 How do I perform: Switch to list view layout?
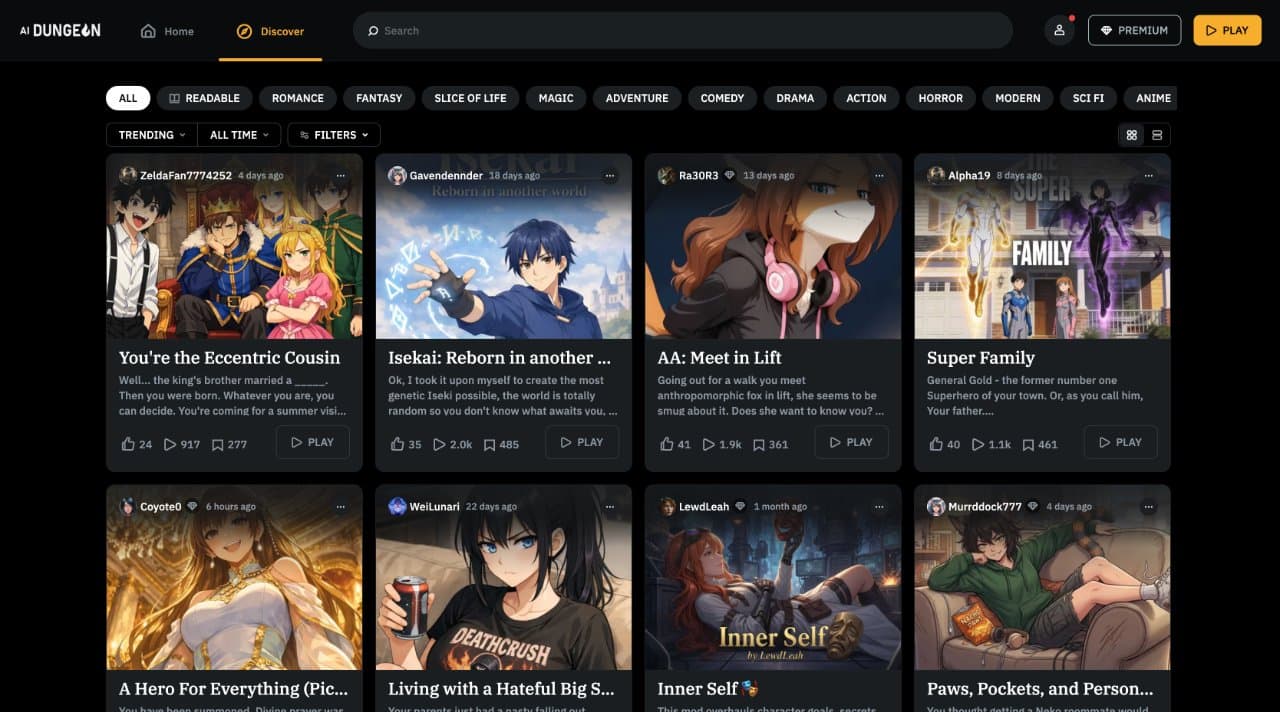[1157, 135]
